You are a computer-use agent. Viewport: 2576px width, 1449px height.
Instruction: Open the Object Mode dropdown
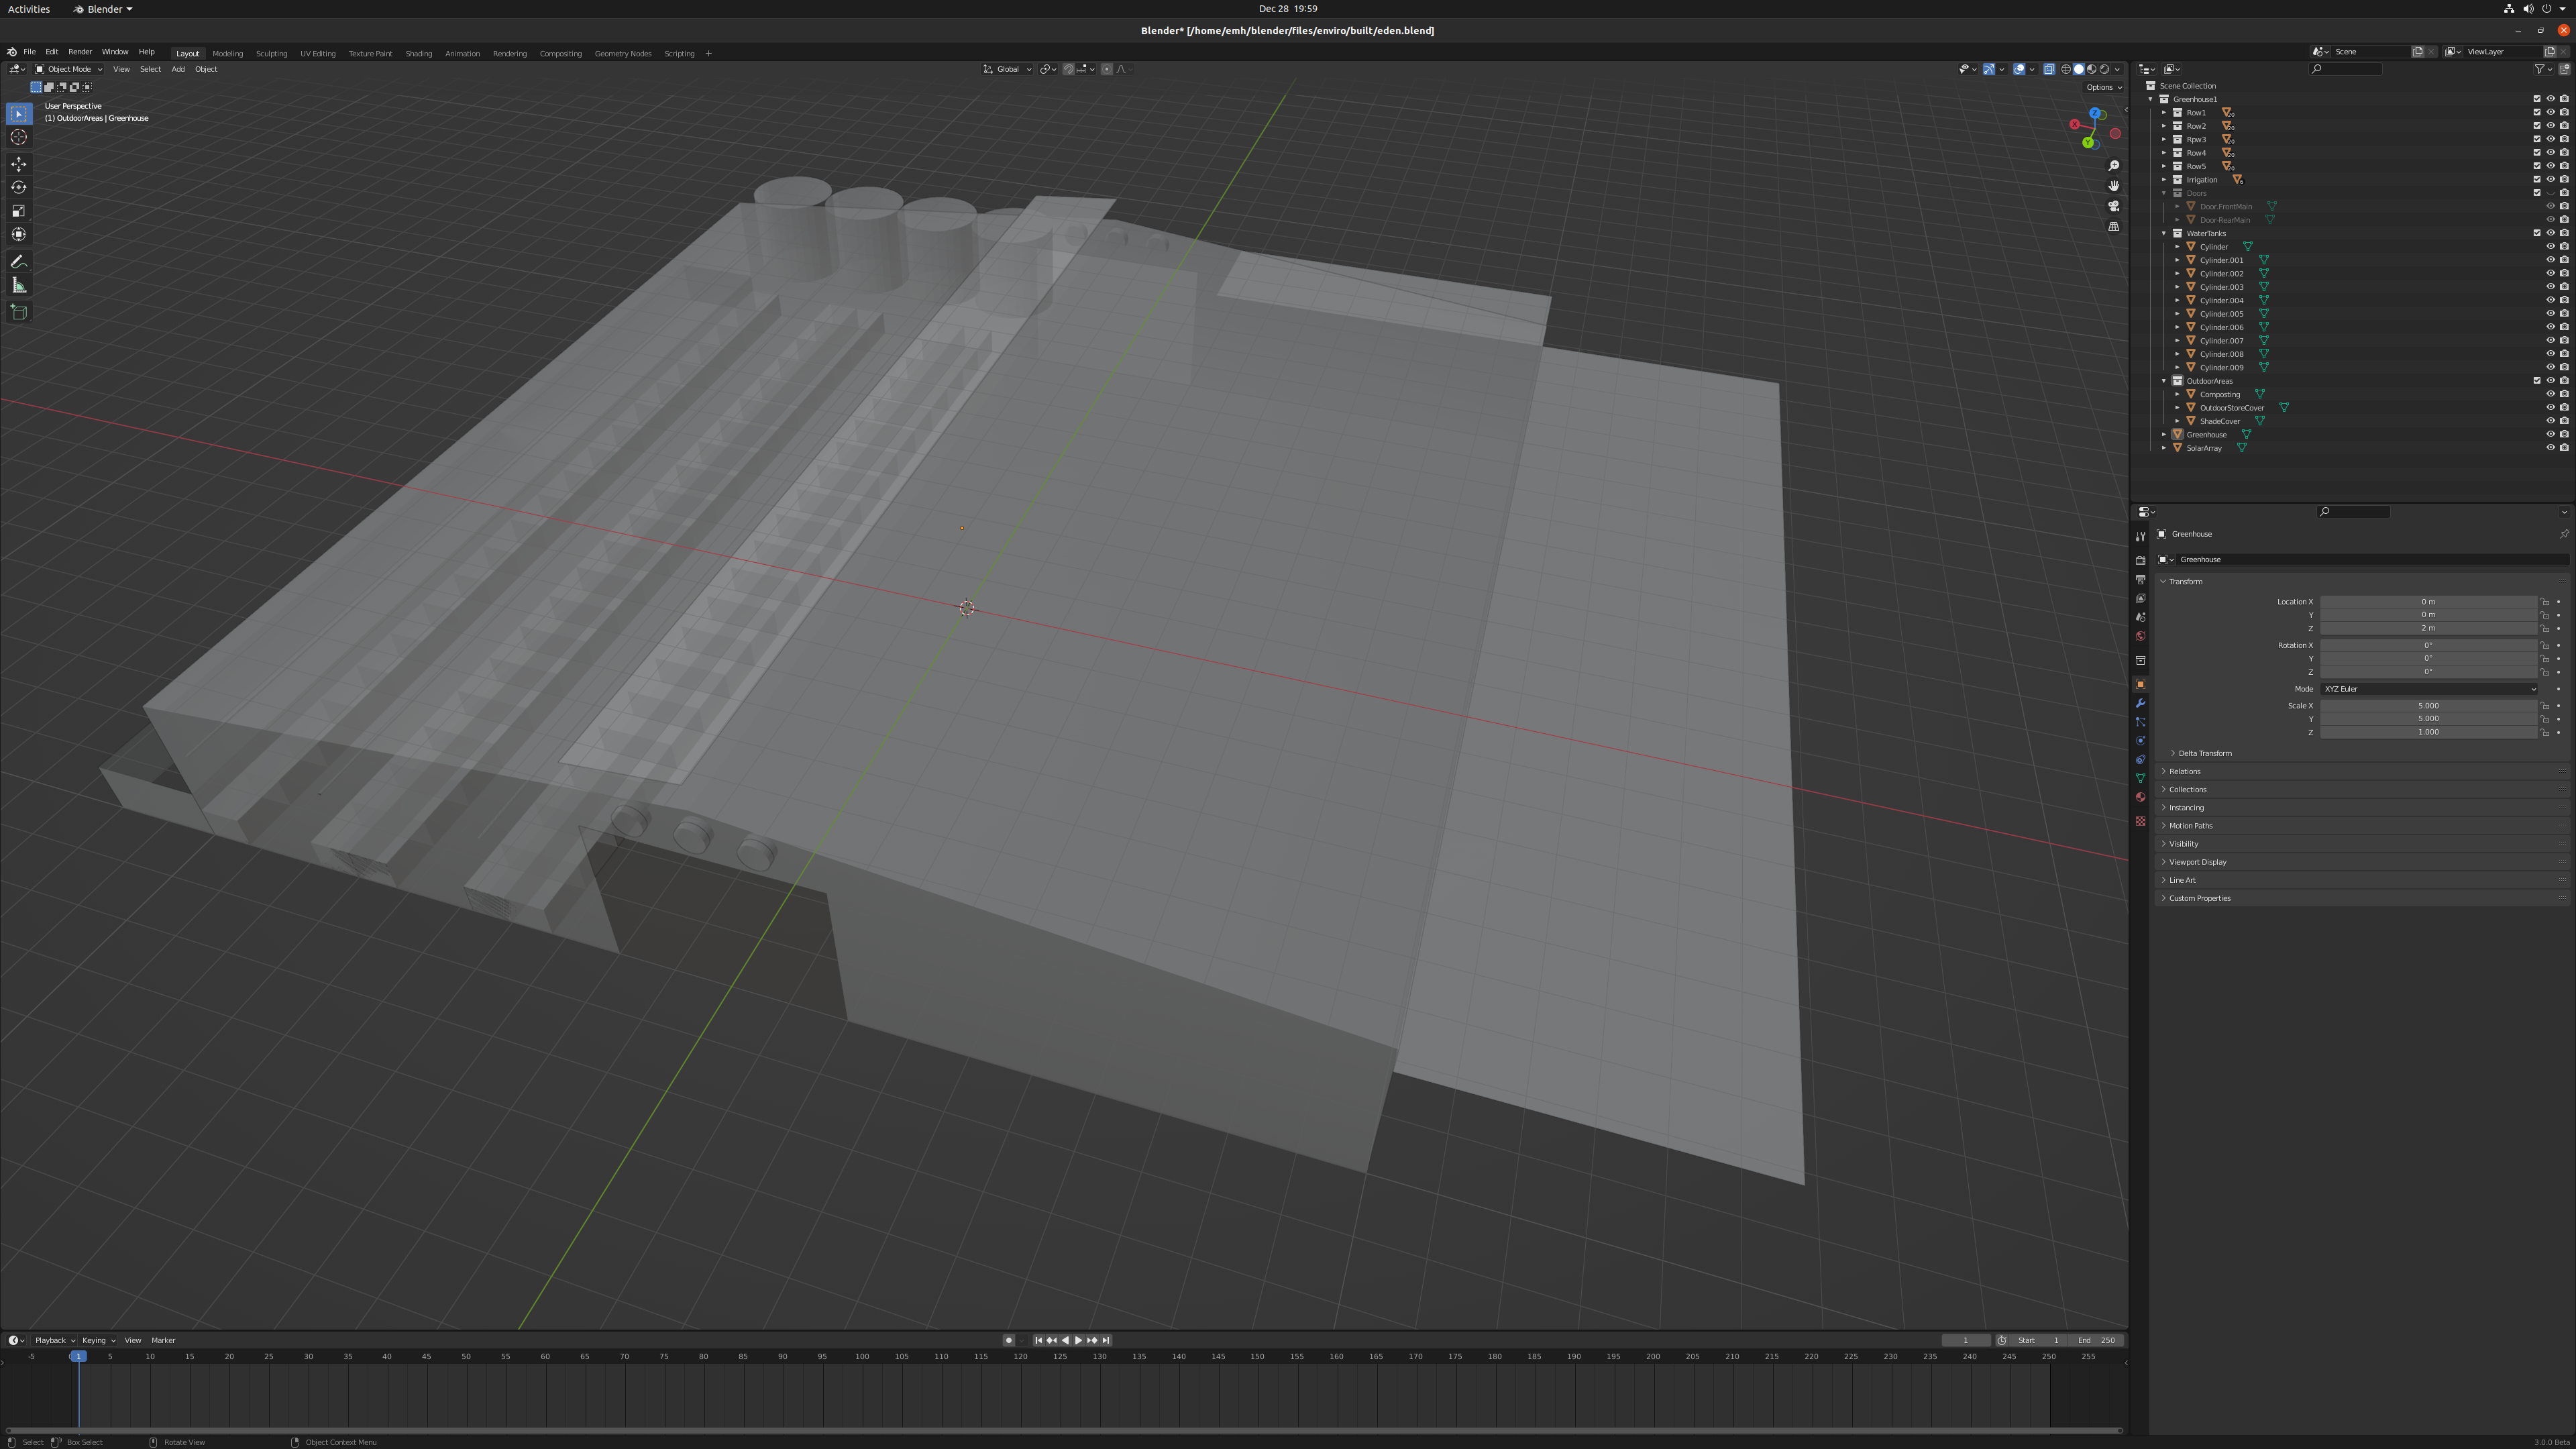coord(69,69)
